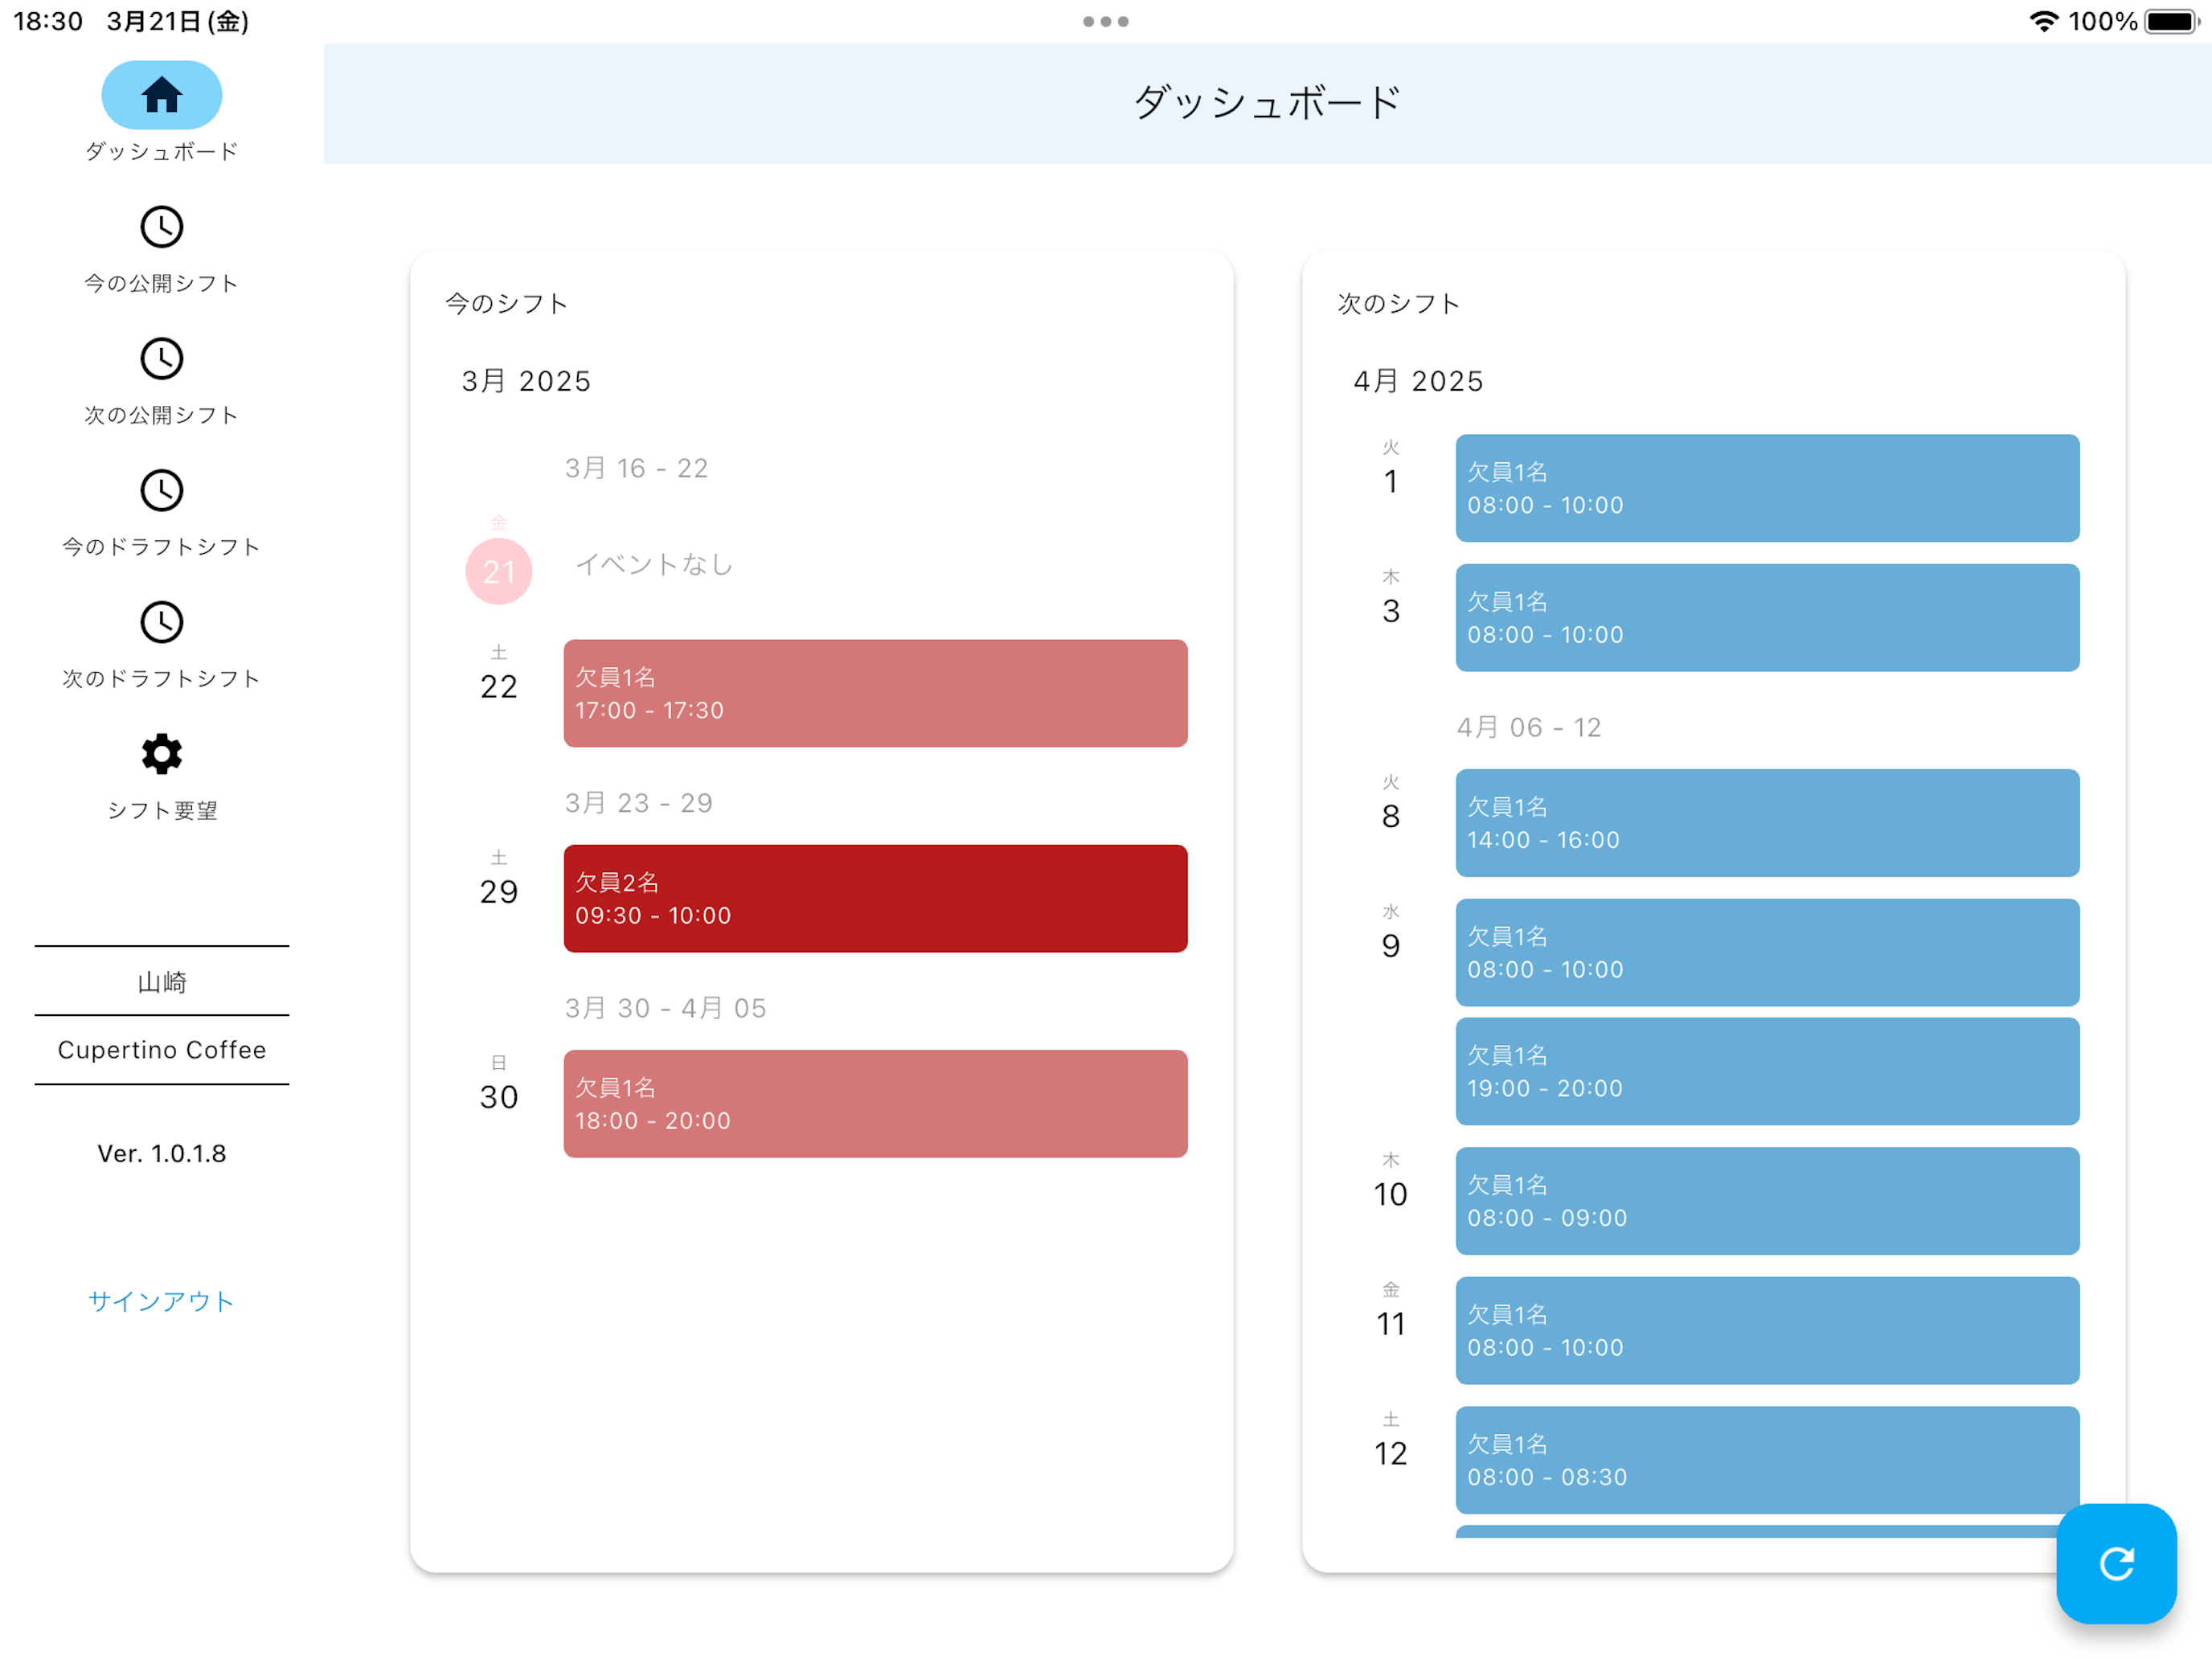
Task: Click イベントなし text
Action: pyautogui.click(x=654, y=564)
